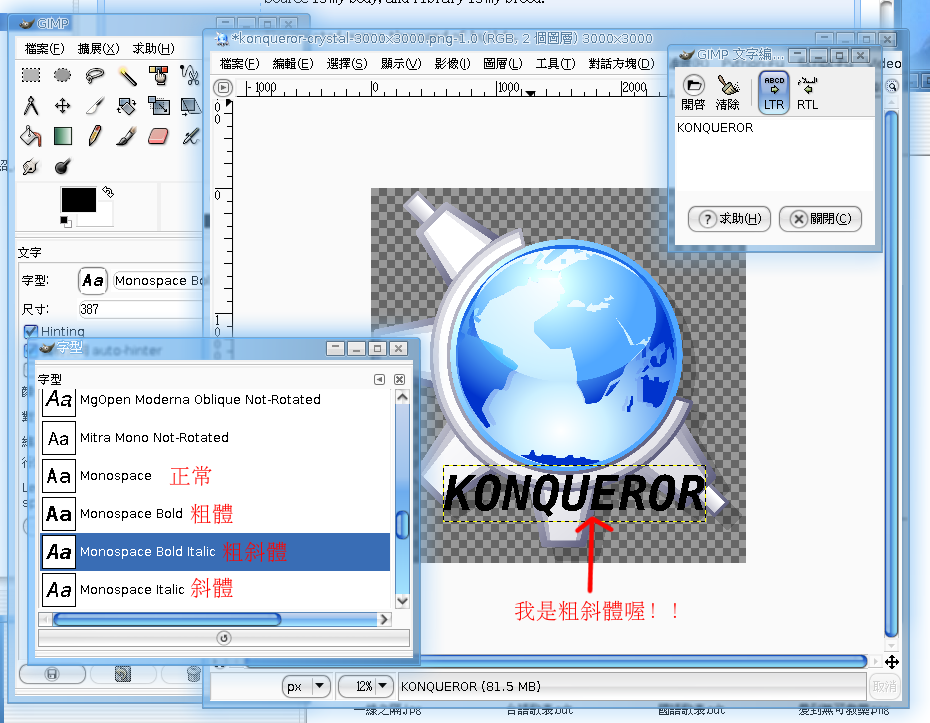Screen dimensions: 930x723
Task: Select the Eraser tool
Action: pos(158,136)
